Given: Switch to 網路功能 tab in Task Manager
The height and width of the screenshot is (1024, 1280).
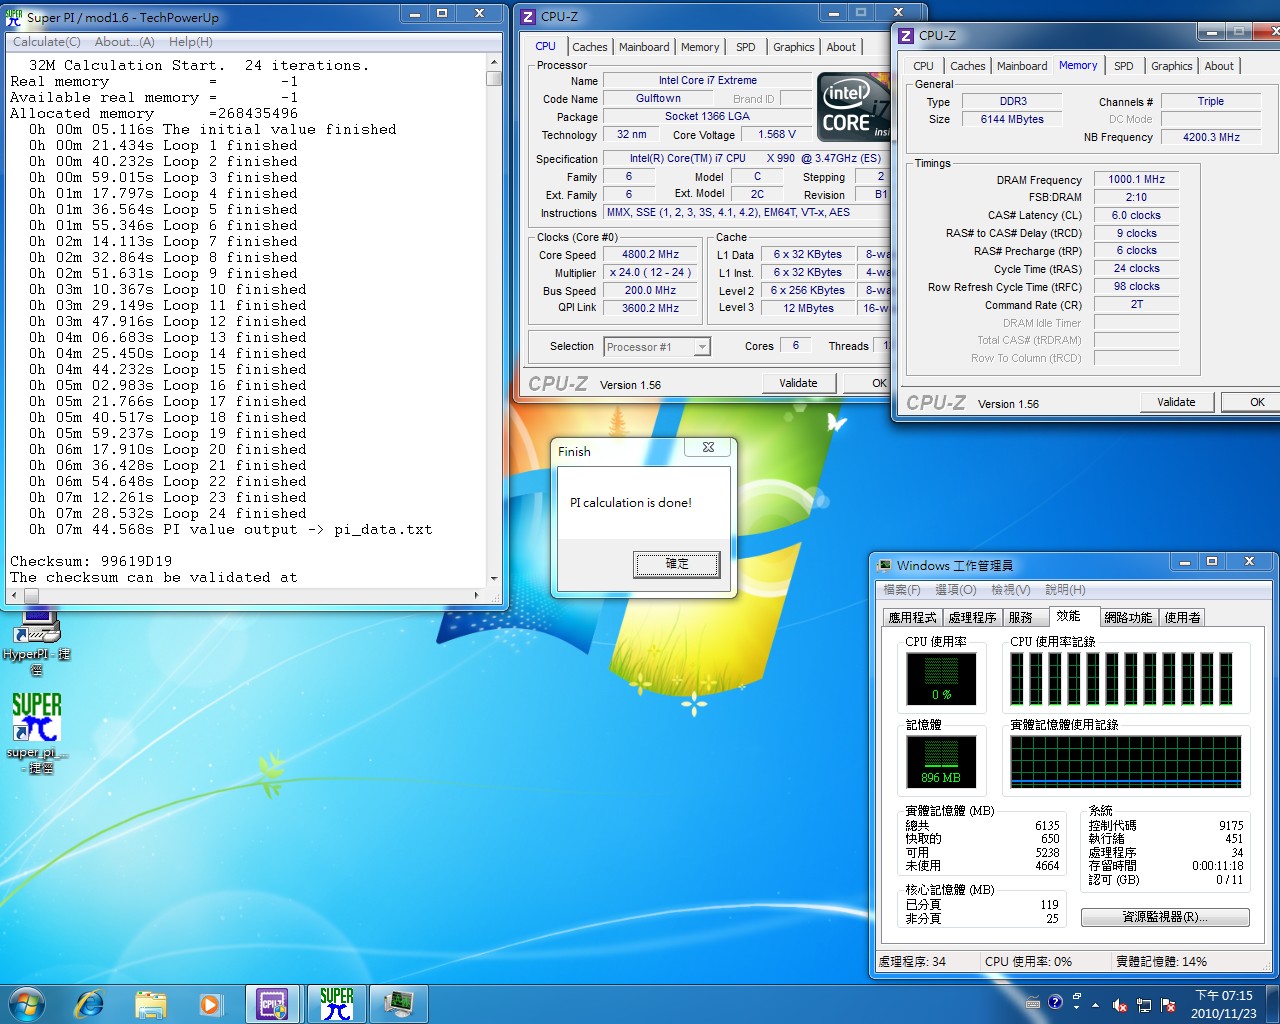Looking at the screenshot, I should tap(1128, 618).
